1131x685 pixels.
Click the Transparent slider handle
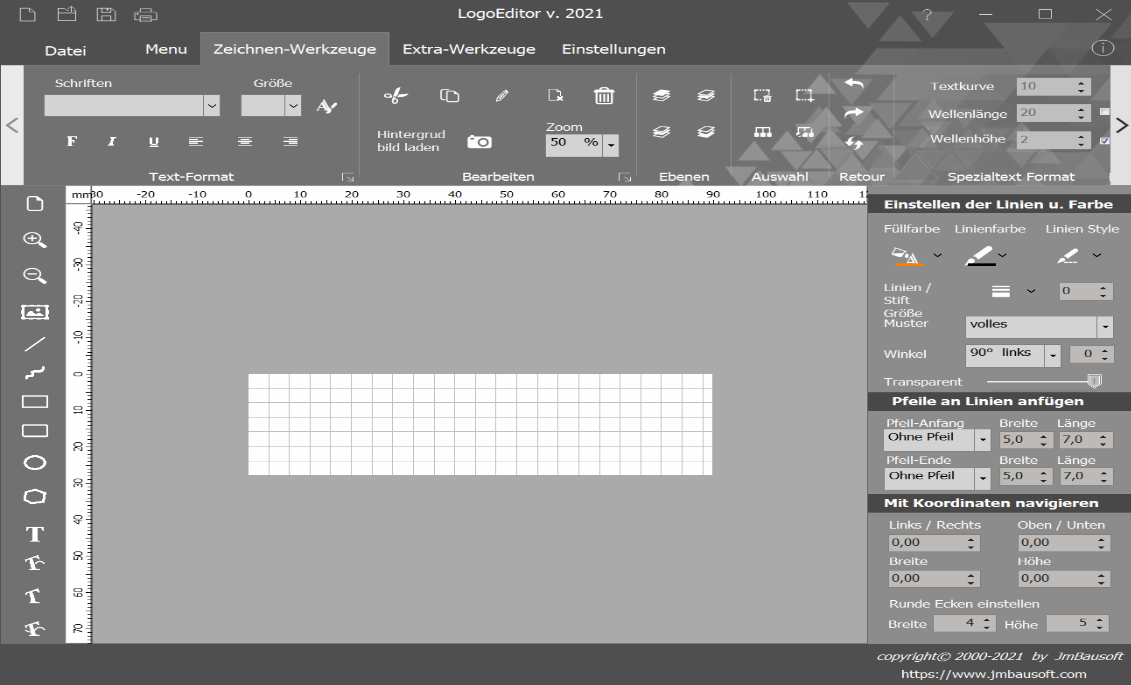point(1094,381)
